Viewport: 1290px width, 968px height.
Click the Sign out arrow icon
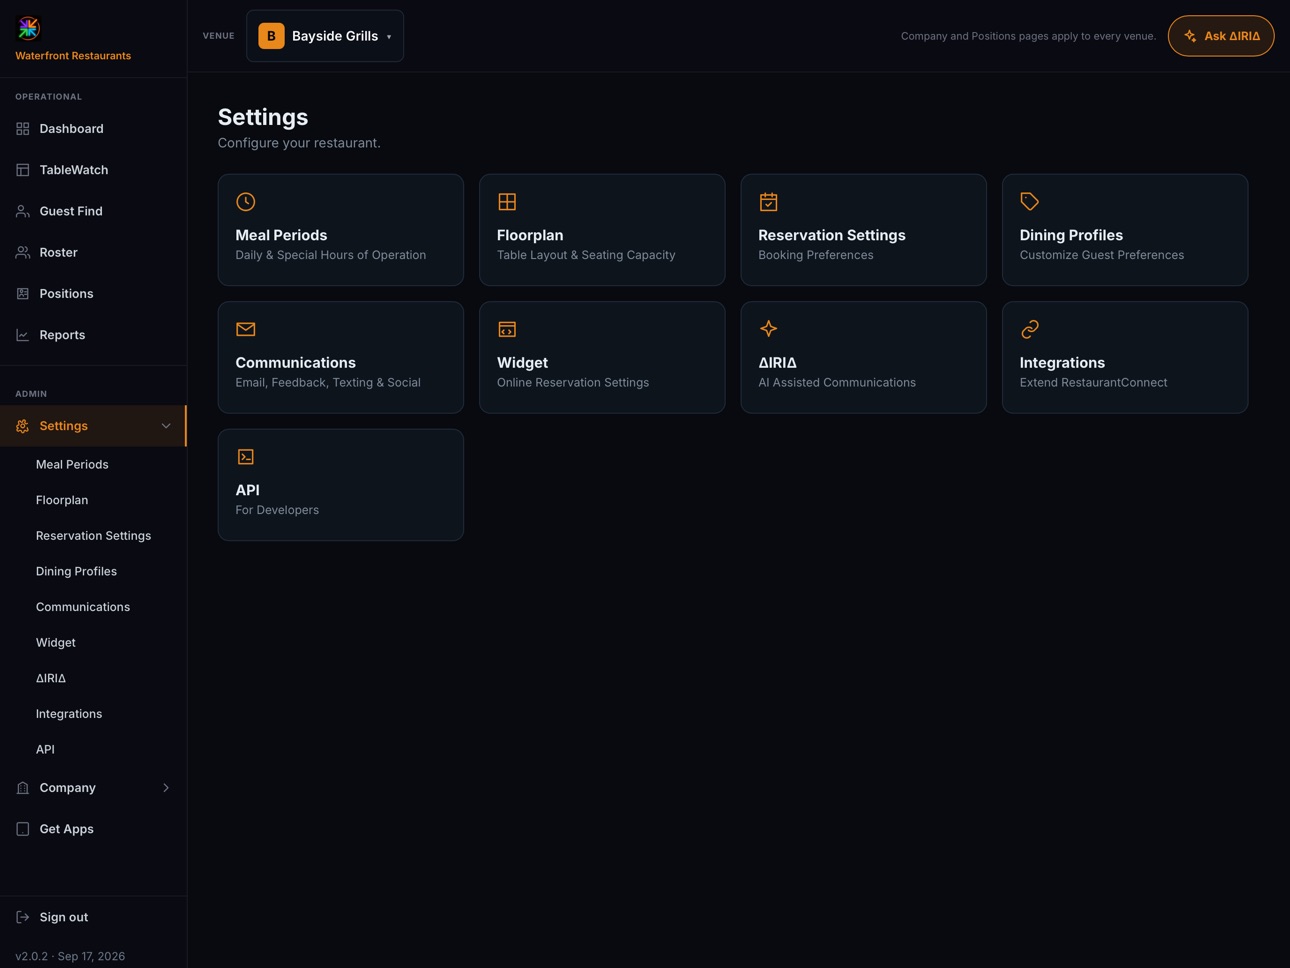[23, 917]
